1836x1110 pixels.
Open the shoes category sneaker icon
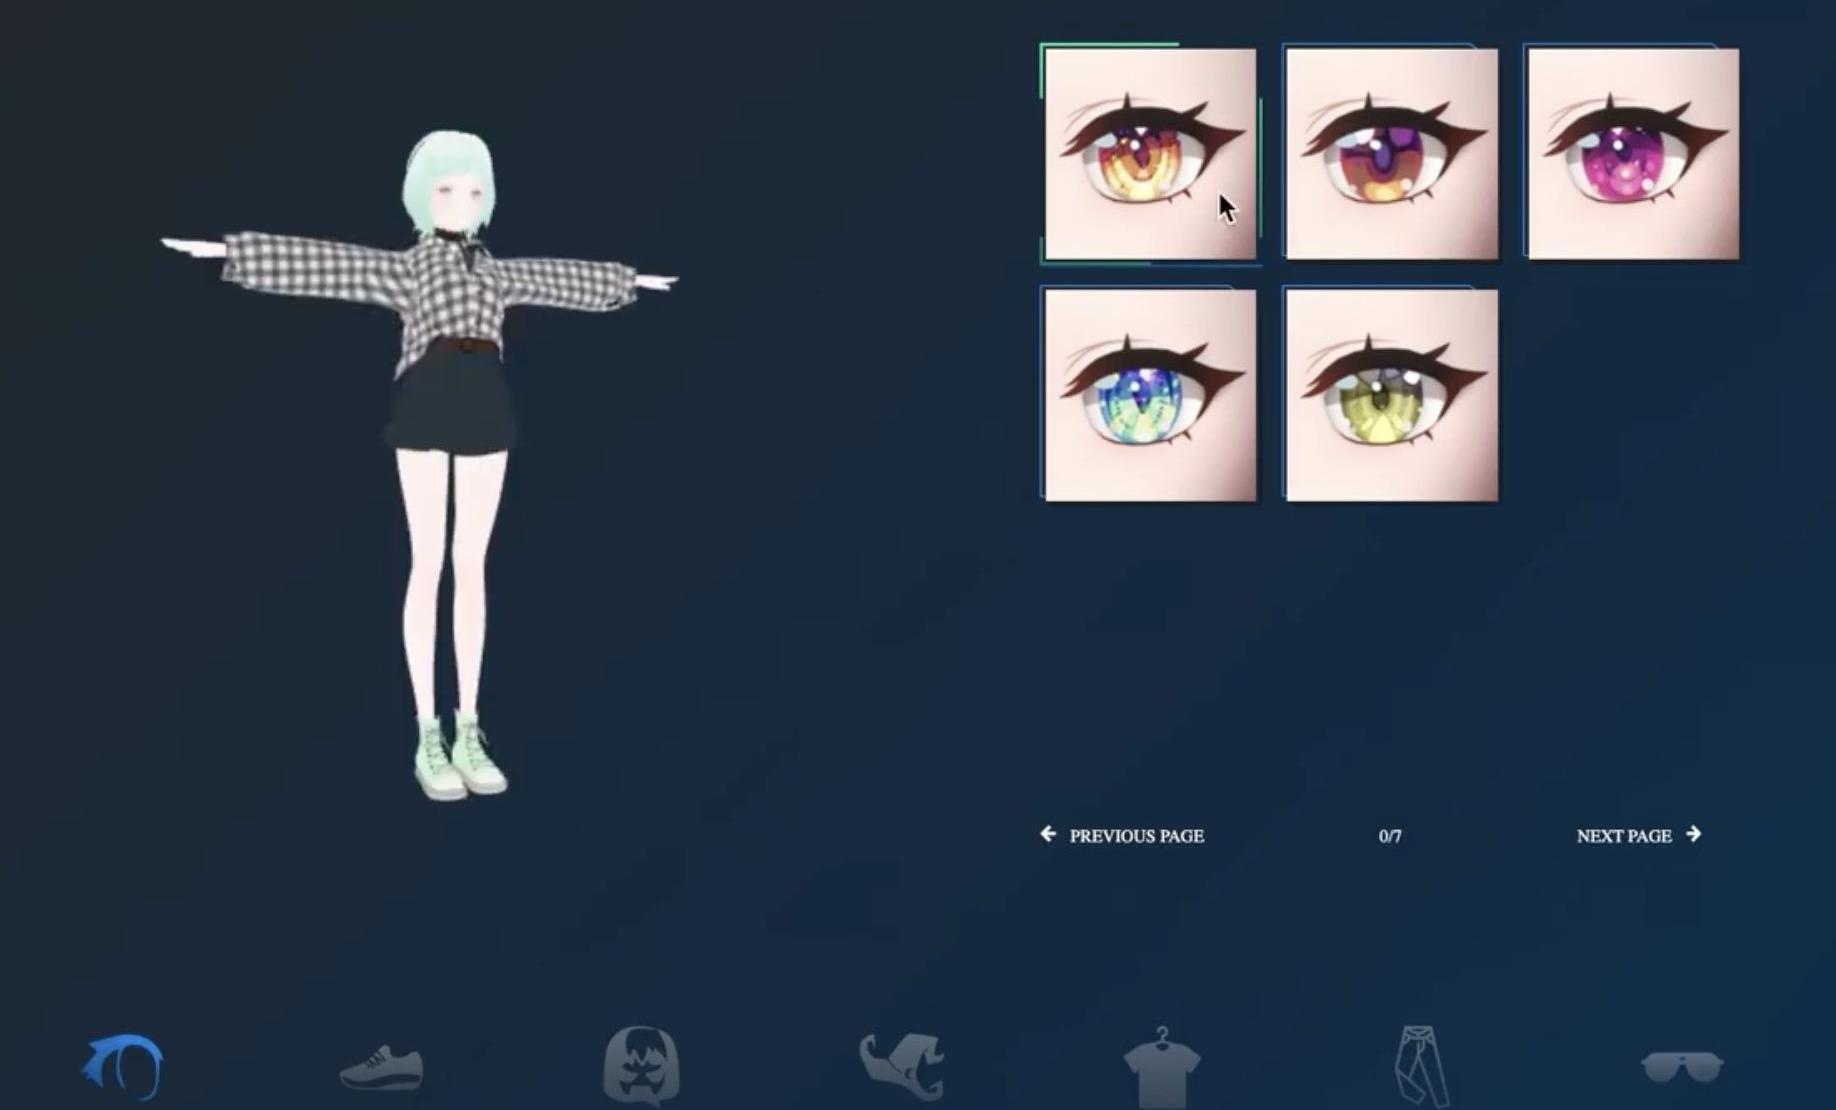[381, 1068]
